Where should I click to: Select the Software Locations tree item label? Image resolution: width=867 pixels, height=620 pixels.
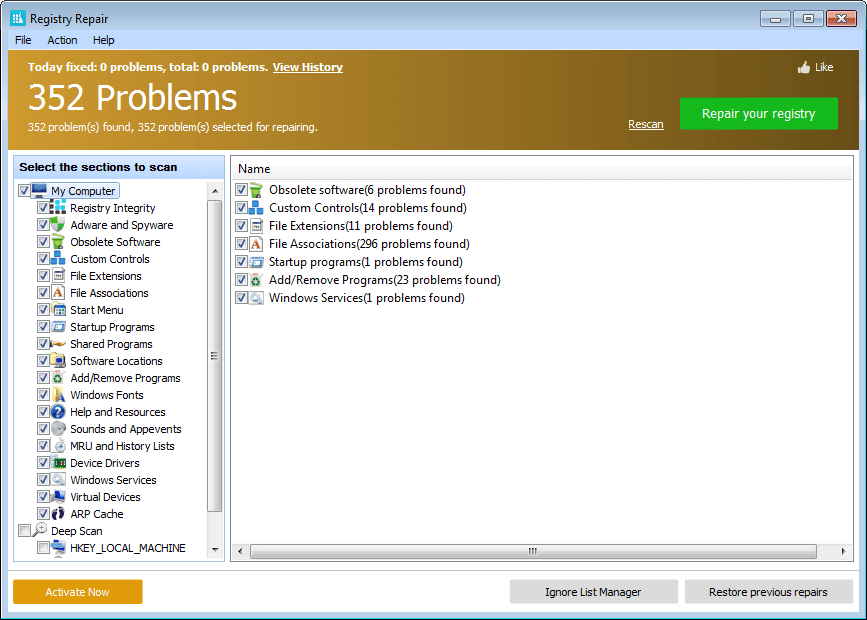click(116, 361)
